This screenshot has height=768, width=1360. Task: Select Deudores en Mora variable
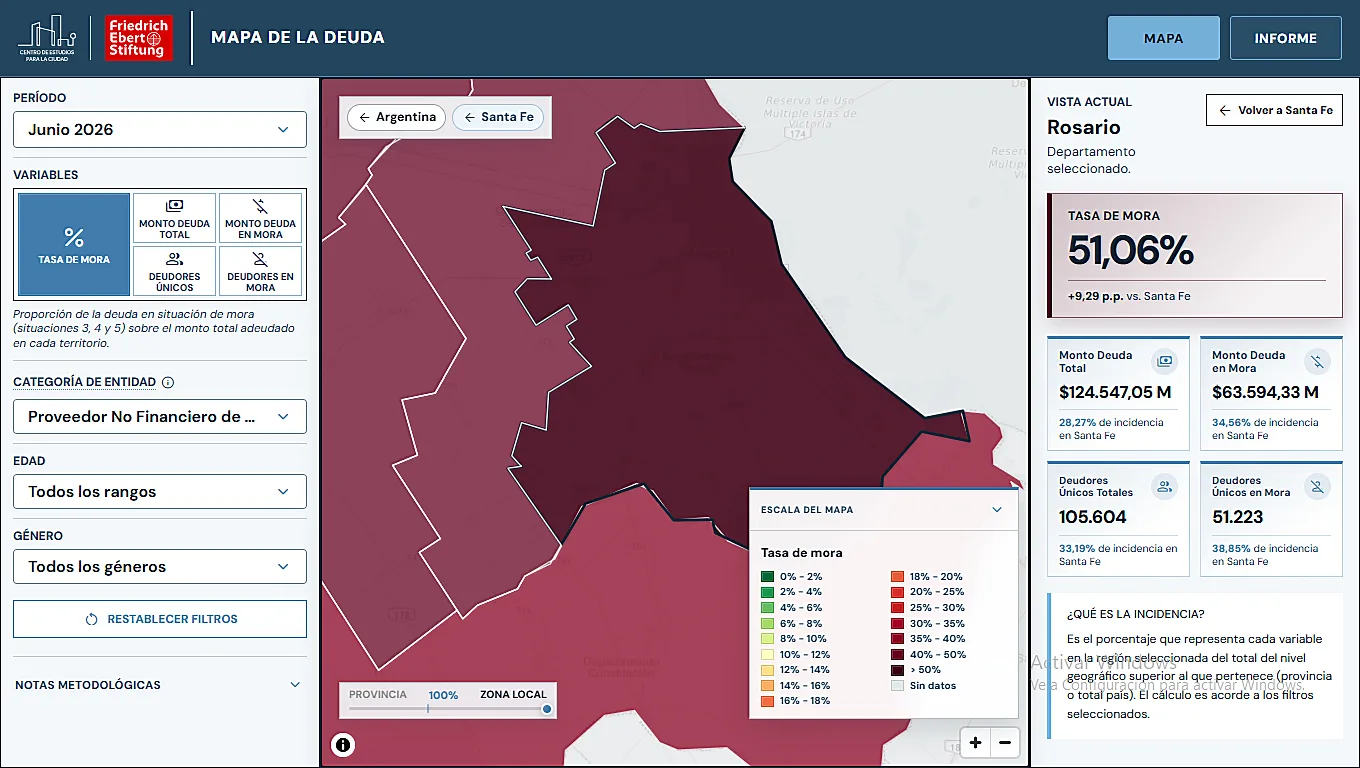coord(260,271)
